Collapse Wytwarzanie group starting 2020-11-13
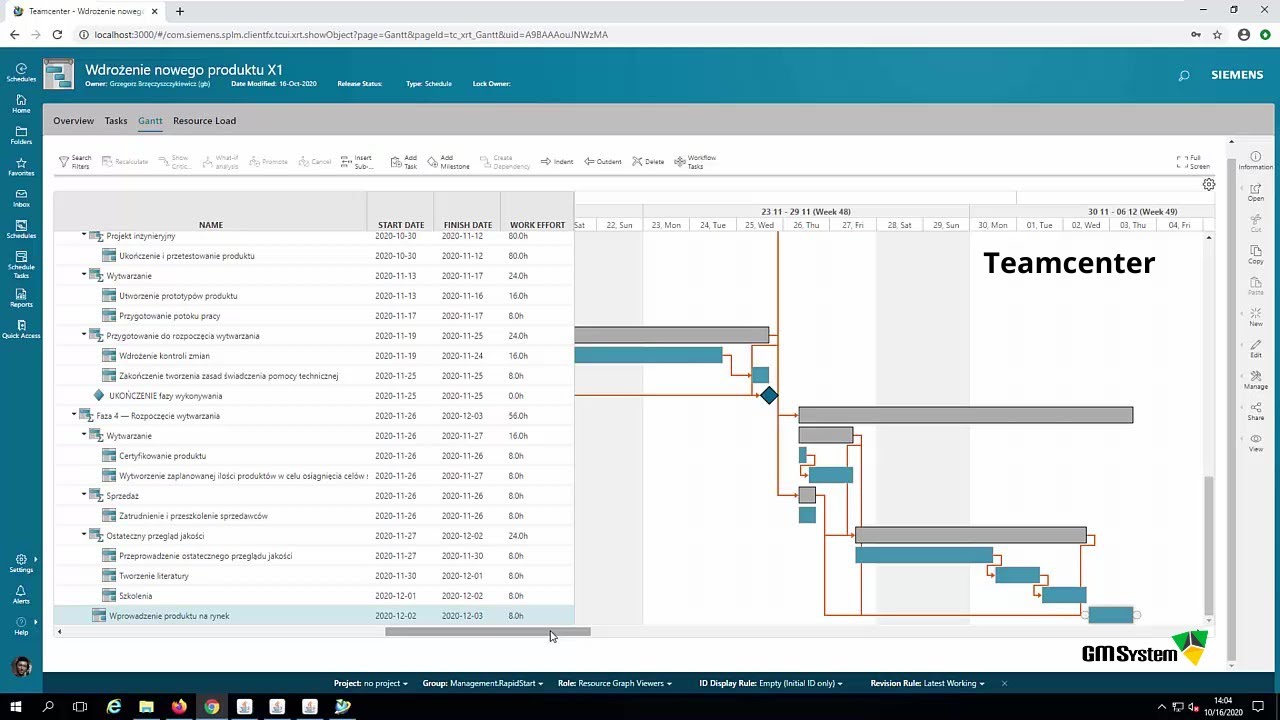 (x=84, y=275)
